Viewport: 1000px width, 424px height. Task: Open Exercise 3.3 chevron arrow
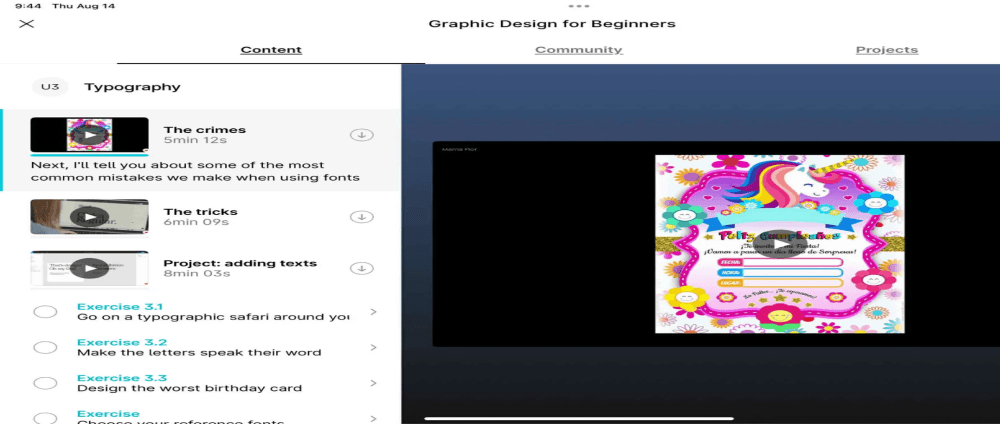tap(374, 383)
